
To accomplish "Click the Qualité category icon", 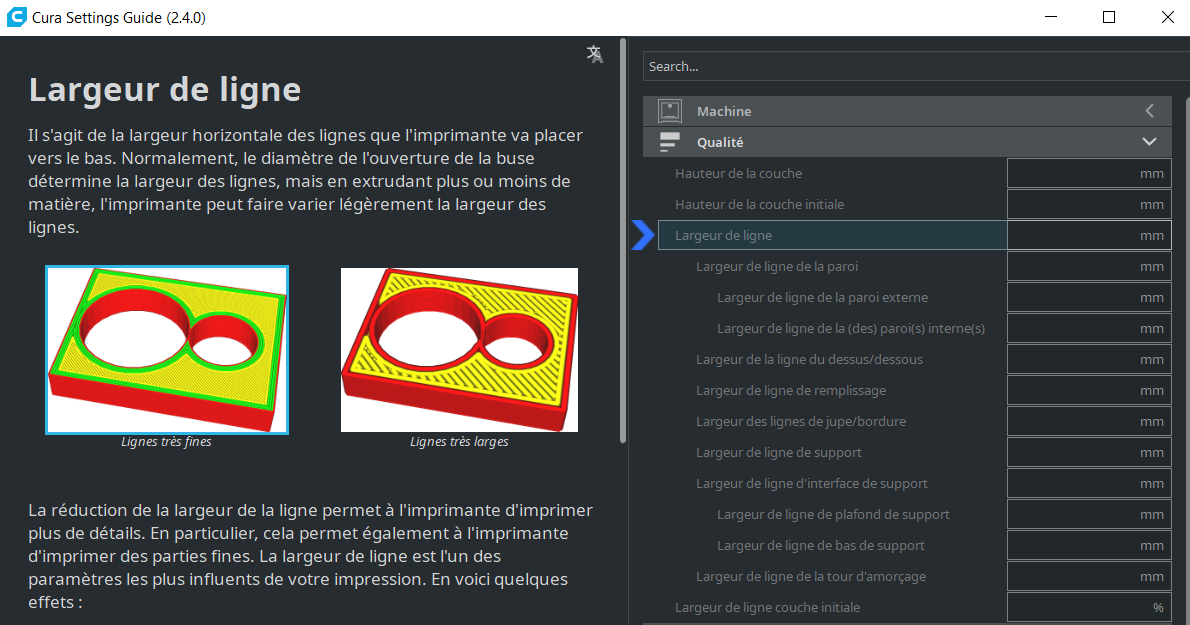I will 669,142.
